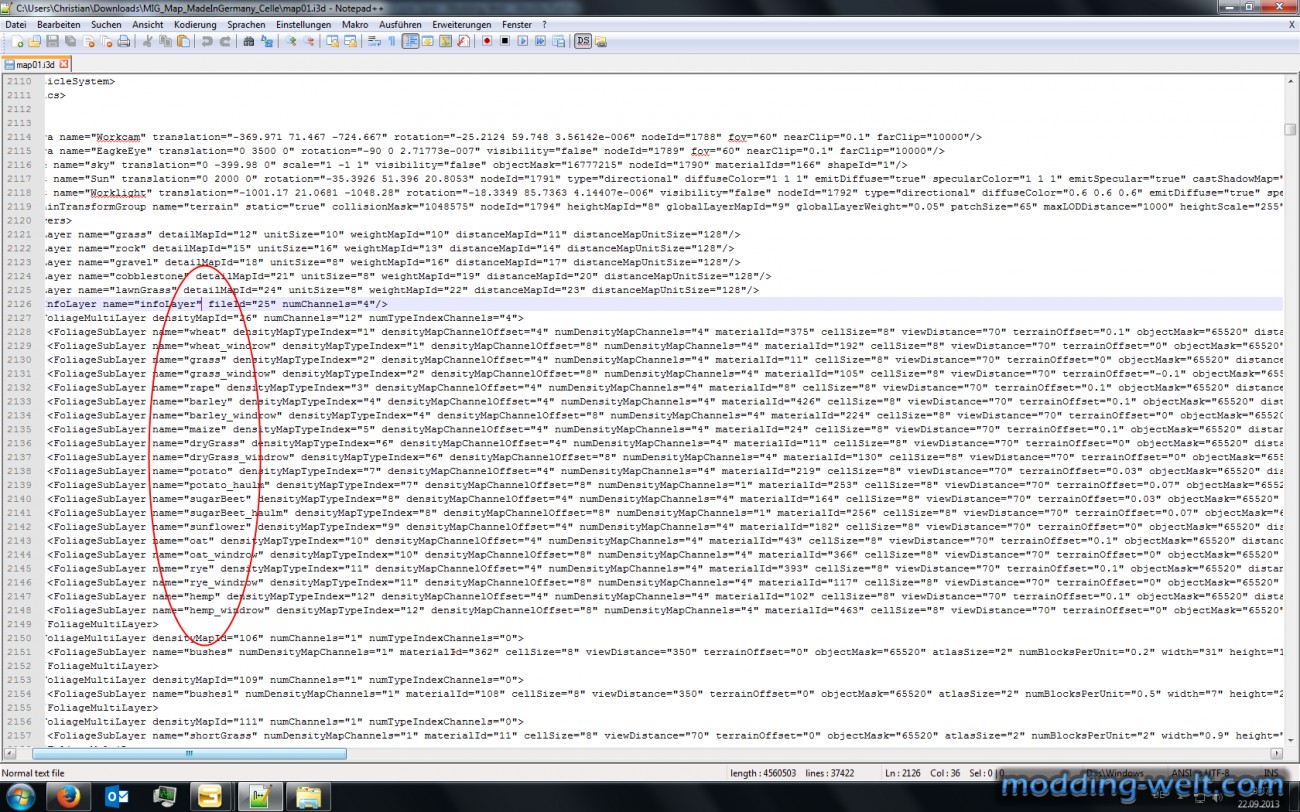Open the Makro menu
This screenshot has height=812, width=1300.
[355, 24]
